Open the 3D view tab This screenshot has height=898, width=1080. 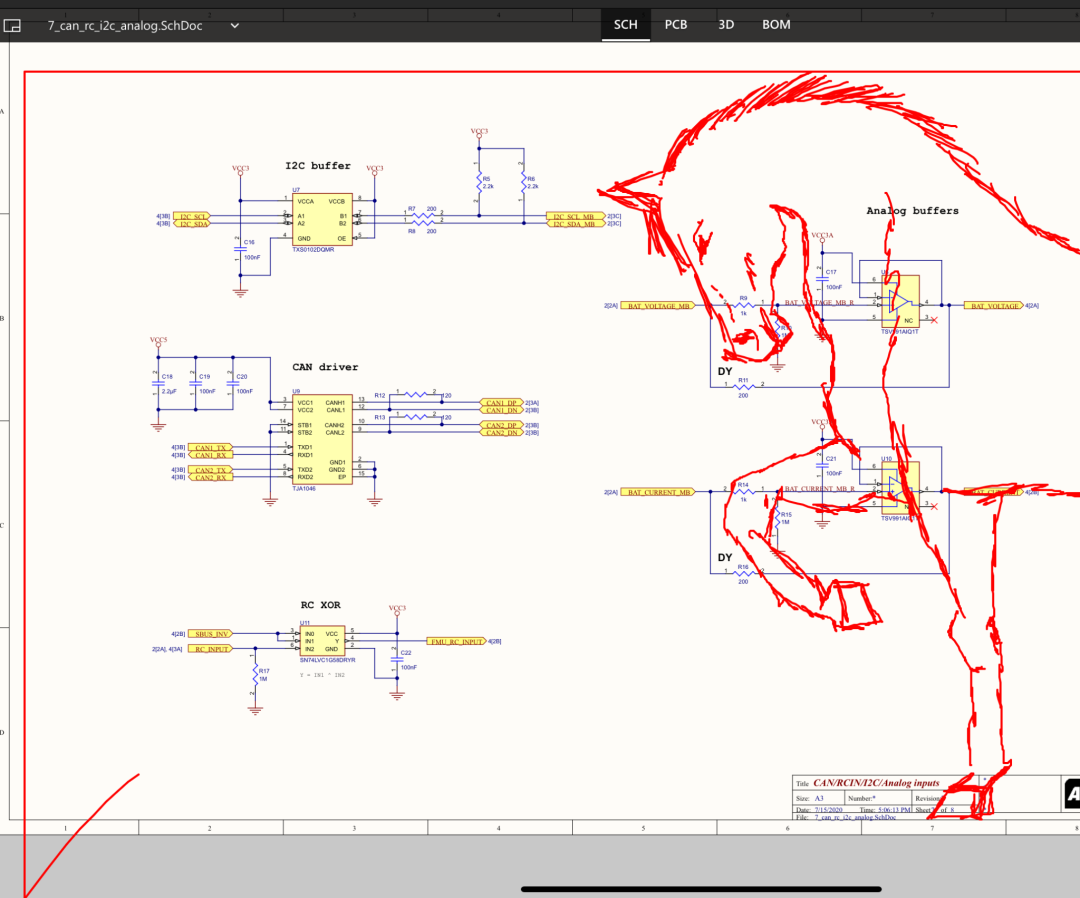click(x=726, y=25)
